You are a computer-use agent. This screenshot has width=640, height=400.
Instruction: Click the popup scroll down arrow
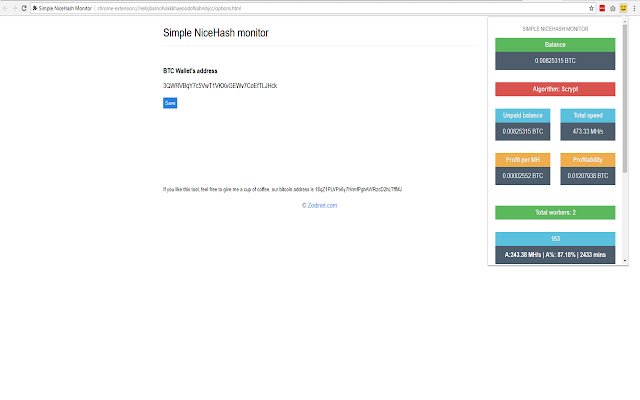(x=625, y=260)
